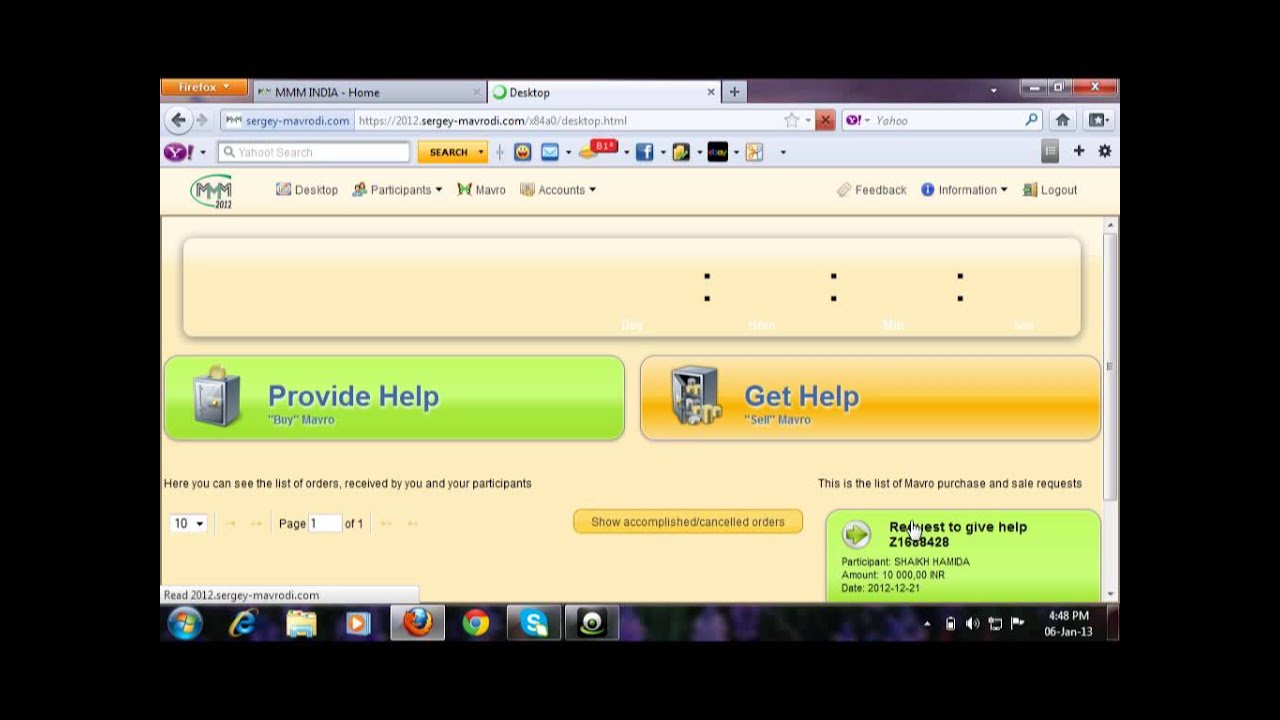This screenshot has height=720, width=1280.
Task: Click the volume speaker tray icon
Action: coord(972,624)
